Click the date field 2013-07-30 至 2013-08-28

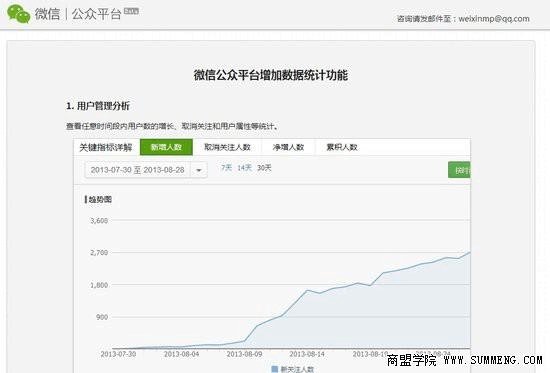138,170
